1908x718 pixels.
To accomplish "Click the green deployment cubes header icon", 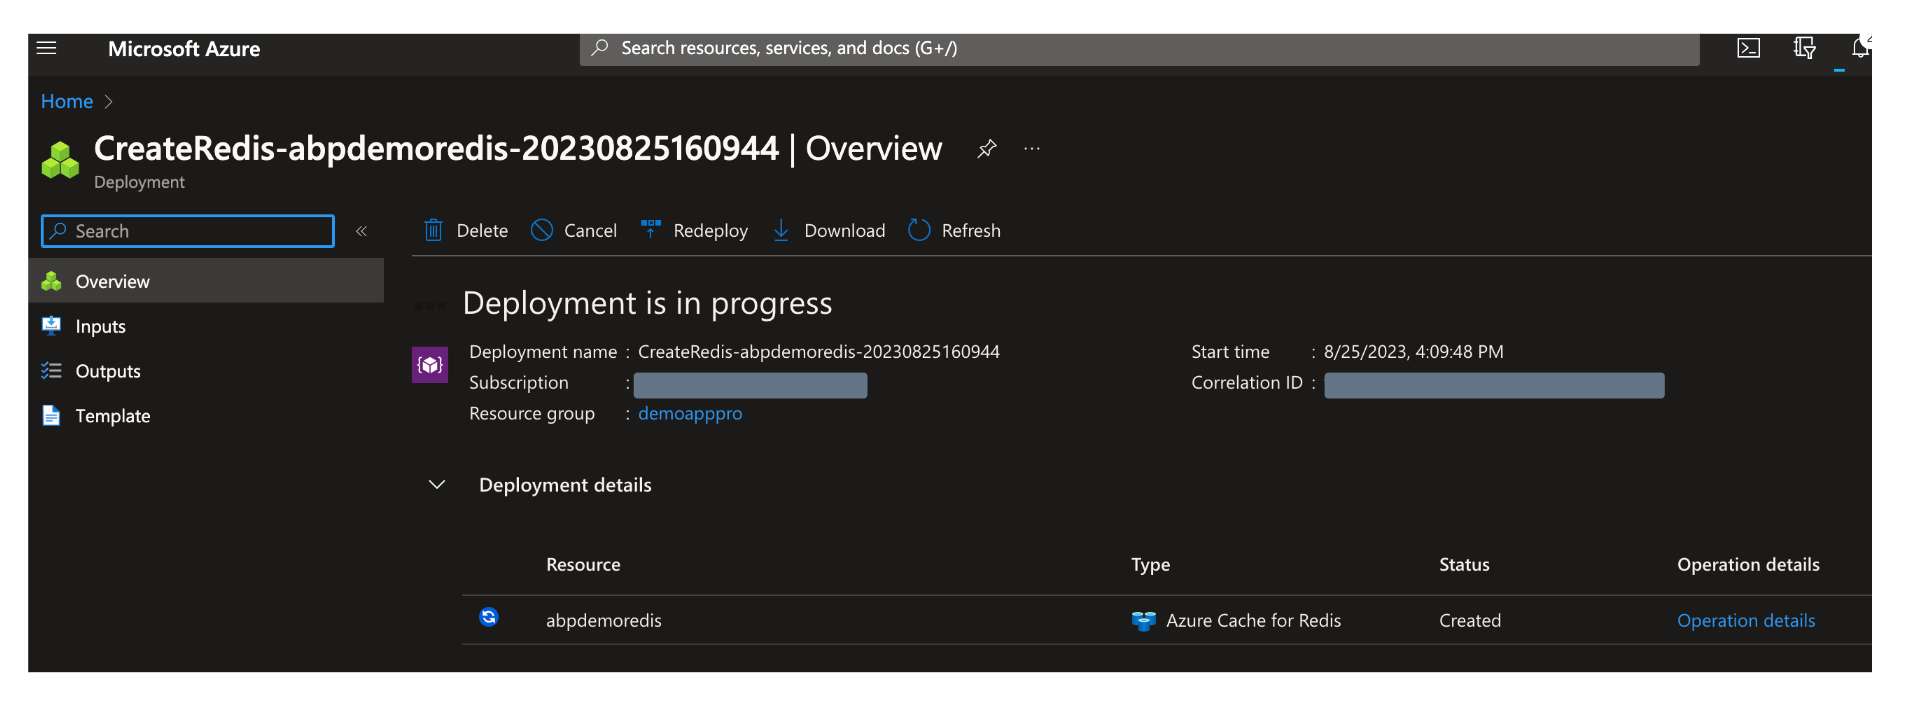I will pos(60,160).
